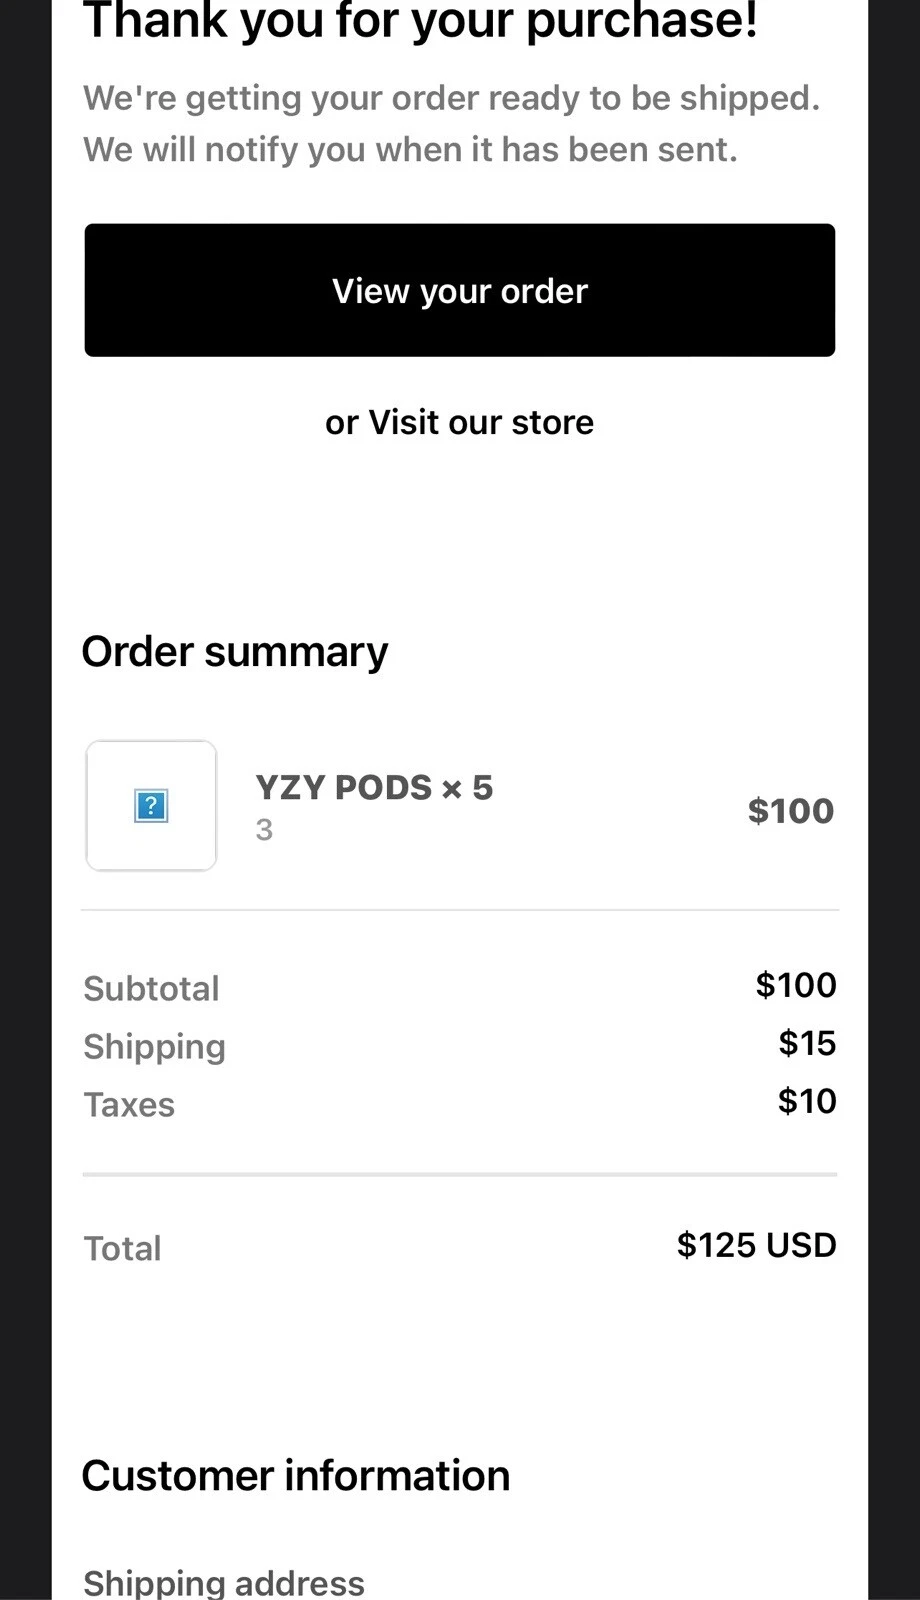Select the Total label
The image size is (920, 1600).
tap(122, 1248)
